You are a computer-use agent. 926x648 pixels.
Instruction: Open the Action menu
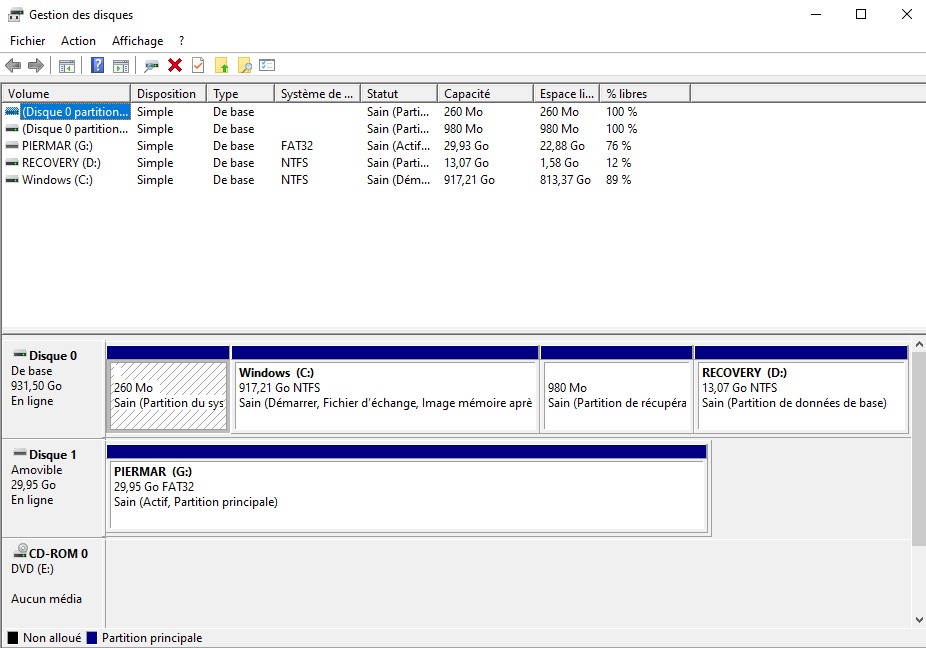[79, 41]
